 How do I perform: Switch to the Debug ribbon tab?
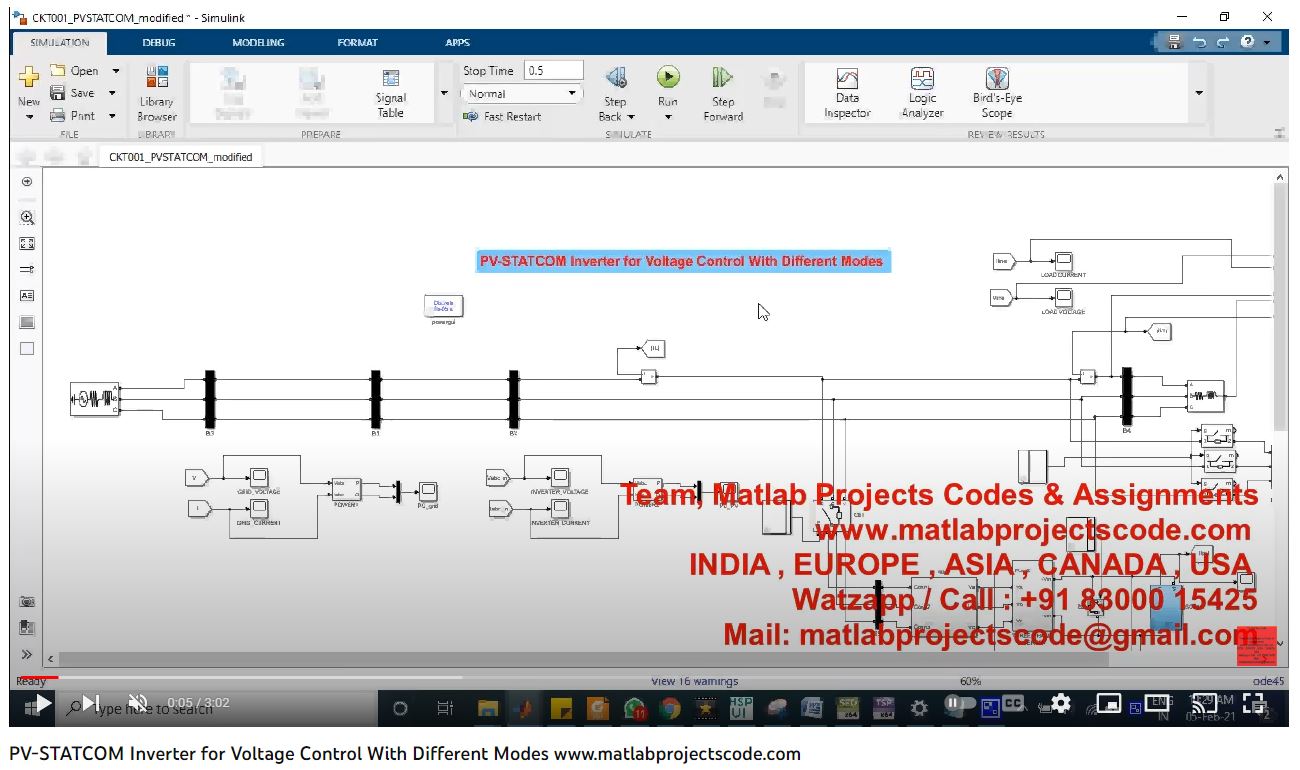158,43
